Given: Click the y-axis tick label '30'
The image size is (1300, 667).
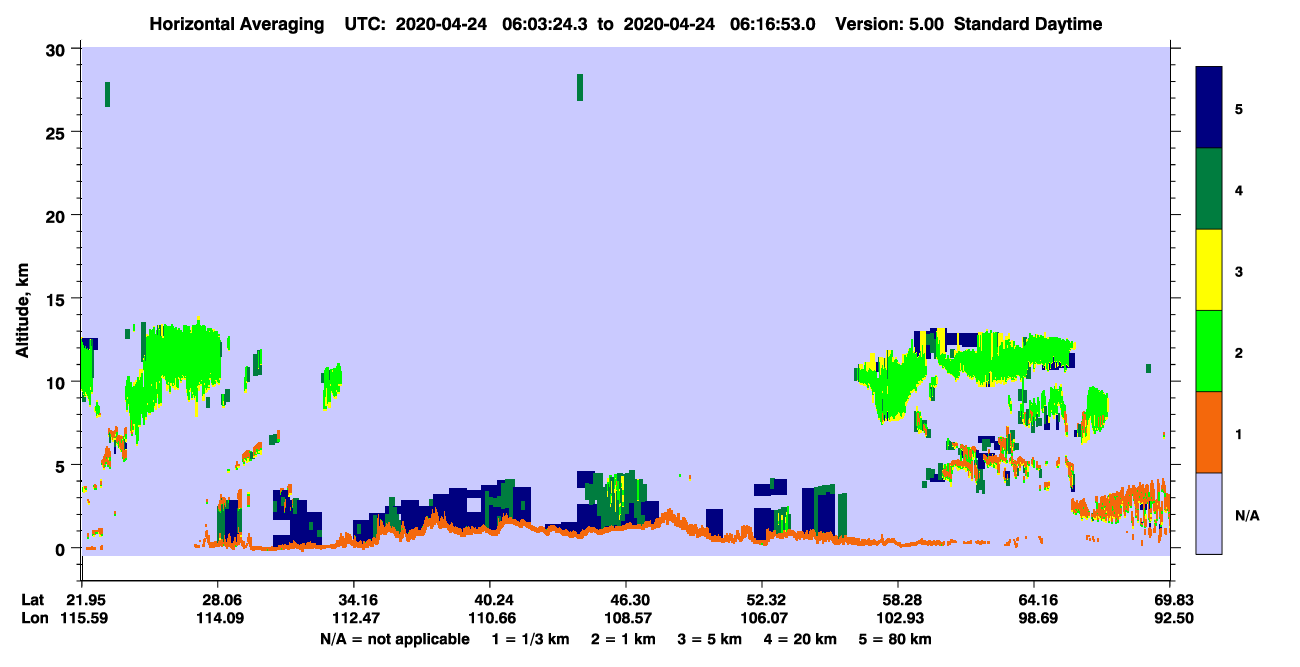Looking at the screenshot, I should coord(58,50).
